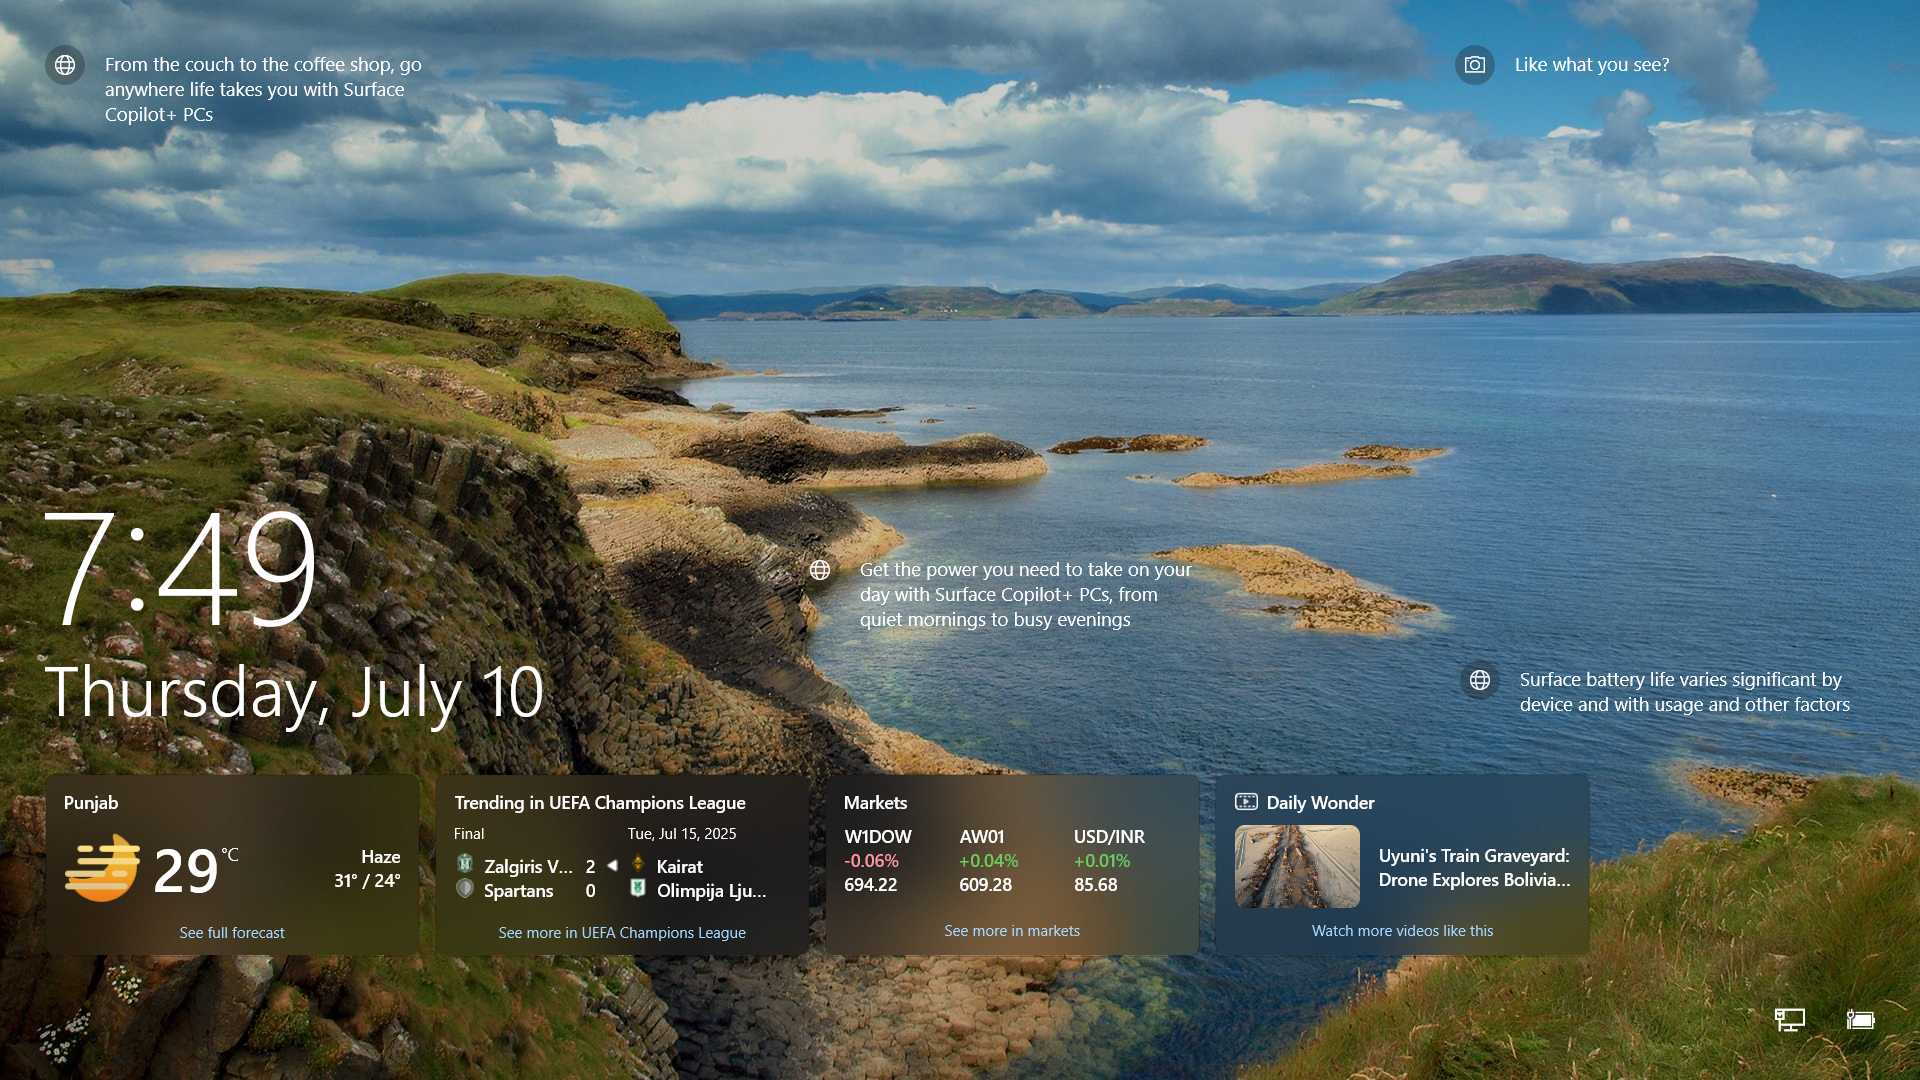The width and height of the screenshot is (1920, 1080).
Task: Open the battery status icon in the corner
Action: click(1860, 1019)
